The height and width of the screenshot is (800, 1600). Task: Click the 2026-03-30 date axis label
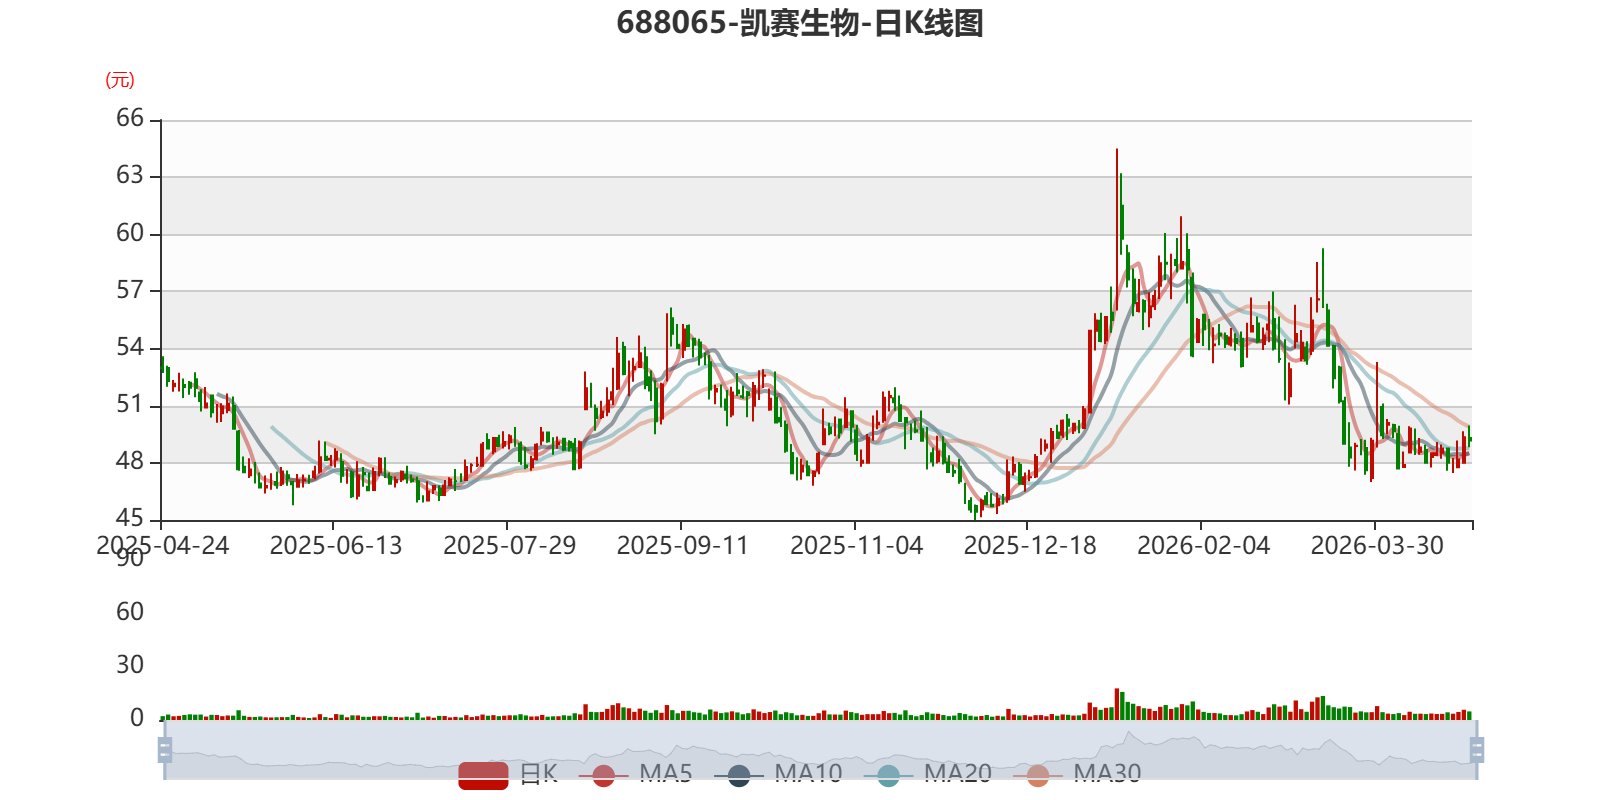click(x=1377, y=546)
